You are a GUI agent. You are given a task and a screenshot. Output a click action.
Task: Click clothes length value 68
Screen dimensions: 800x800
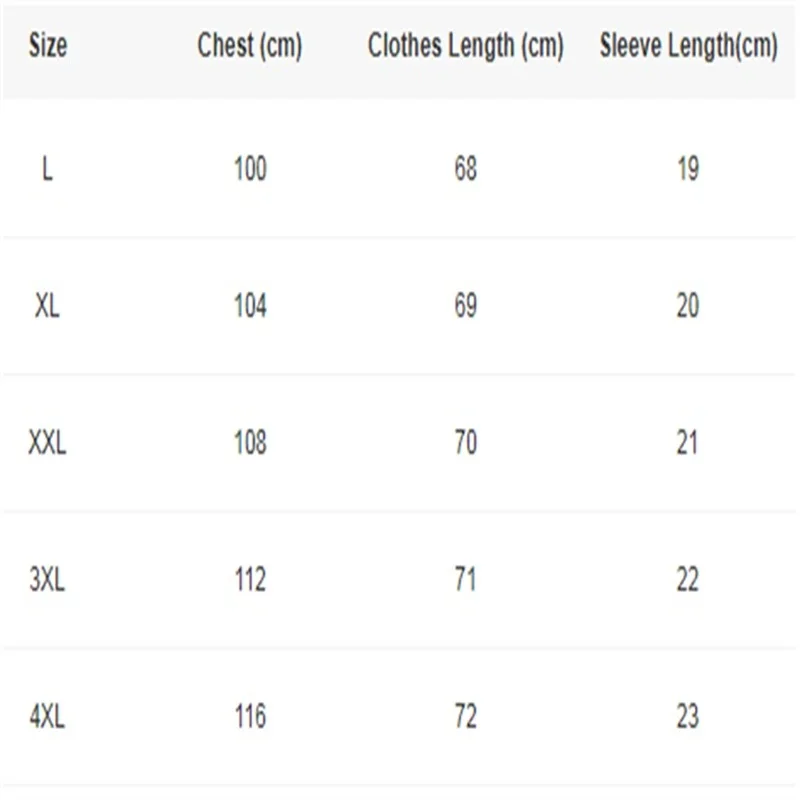tap(465, 169)
